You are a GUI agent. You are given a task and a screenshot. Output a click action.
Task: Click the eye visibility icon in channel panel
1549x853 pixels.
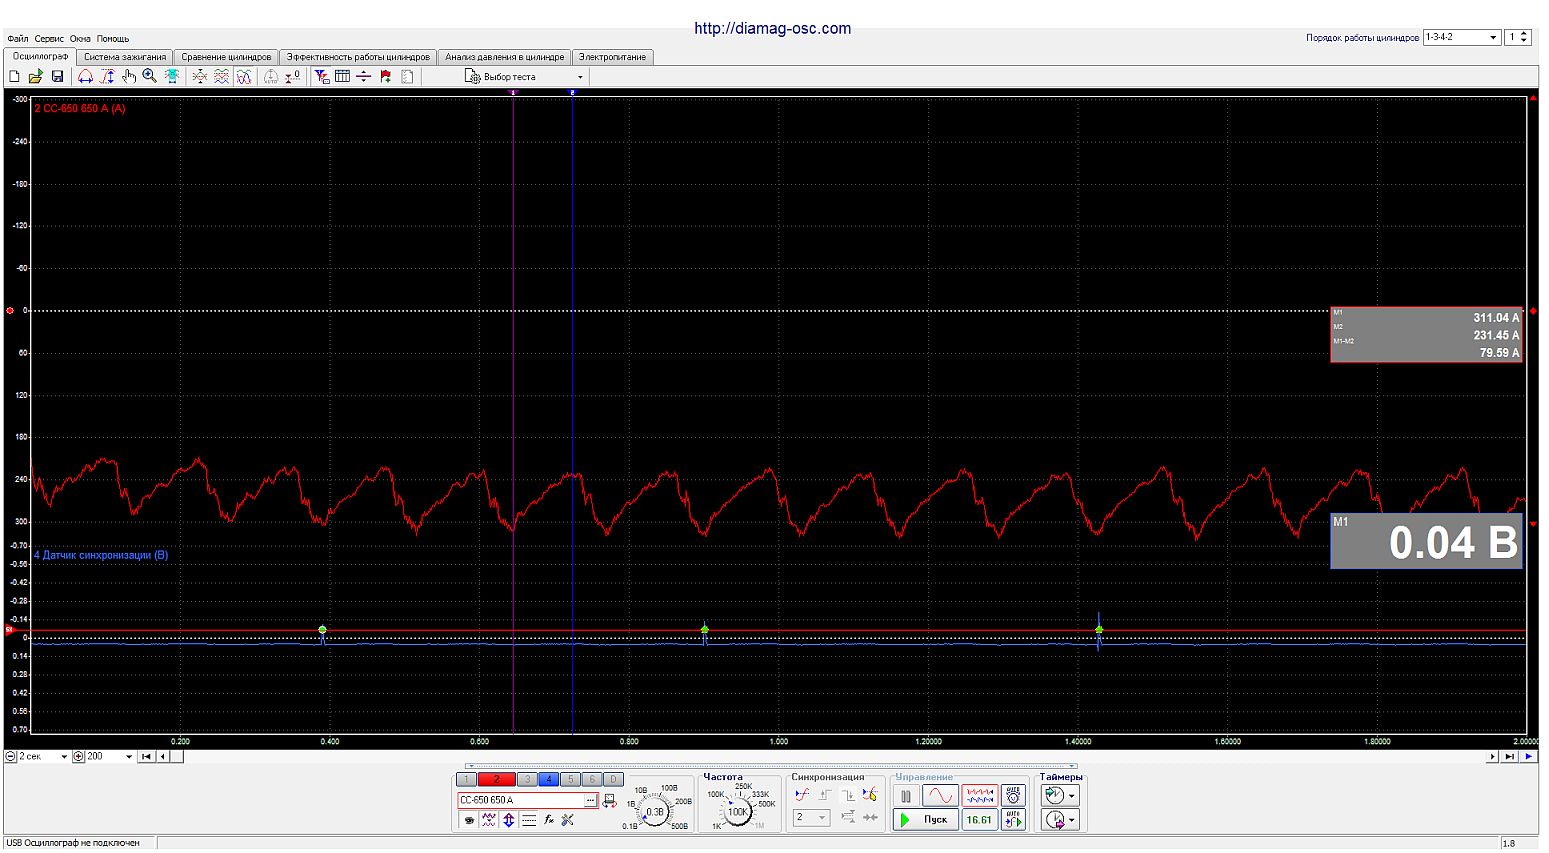pos(468,820)
